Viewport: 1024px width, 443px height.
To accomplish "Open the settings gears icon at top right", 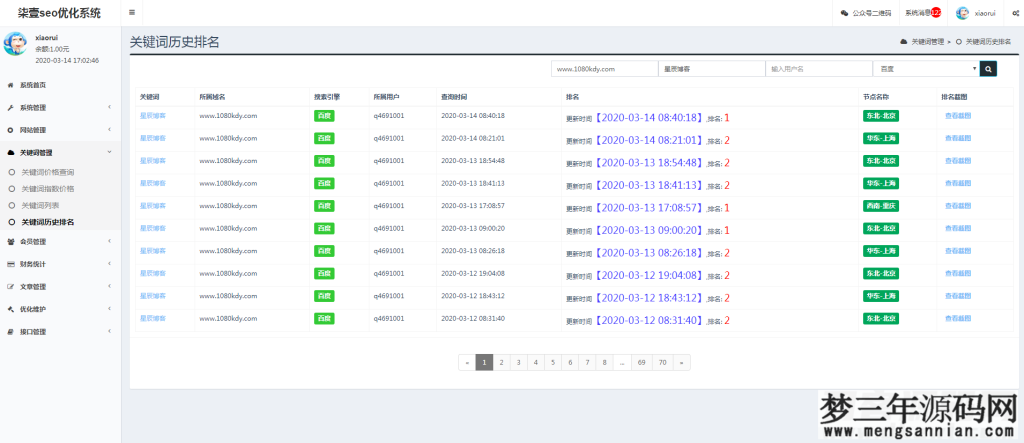I will 1015,13.
